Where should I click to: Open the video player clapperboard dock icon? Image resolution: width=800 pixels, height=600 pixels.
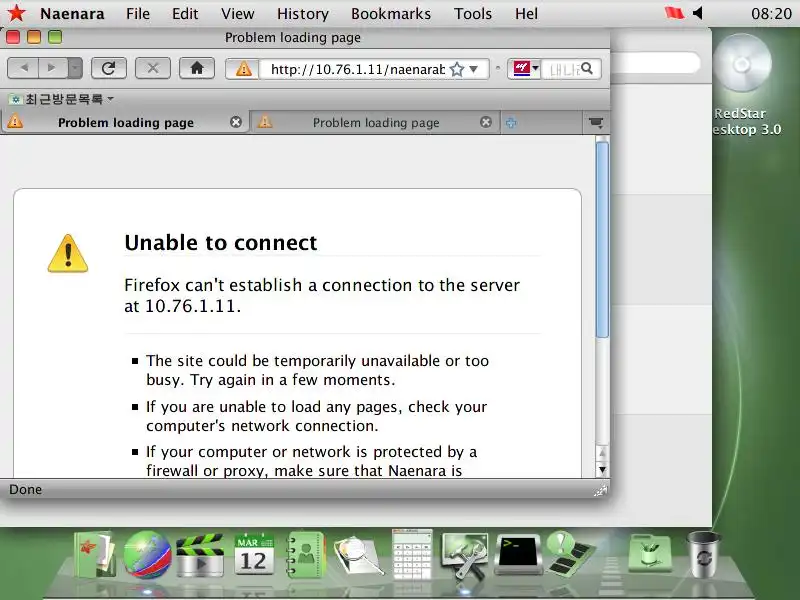(x=200, y=556)
